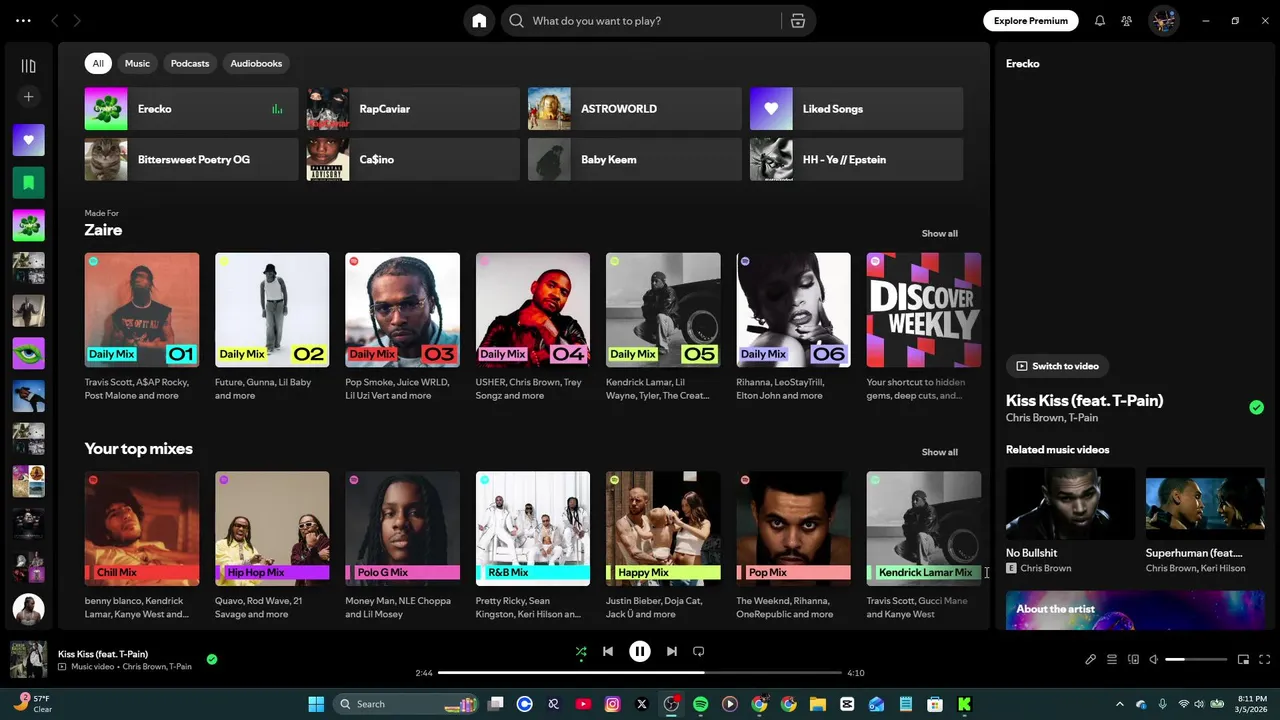Create a playlist with the plus icon
1280x720 pixels.
pos(28,97)
